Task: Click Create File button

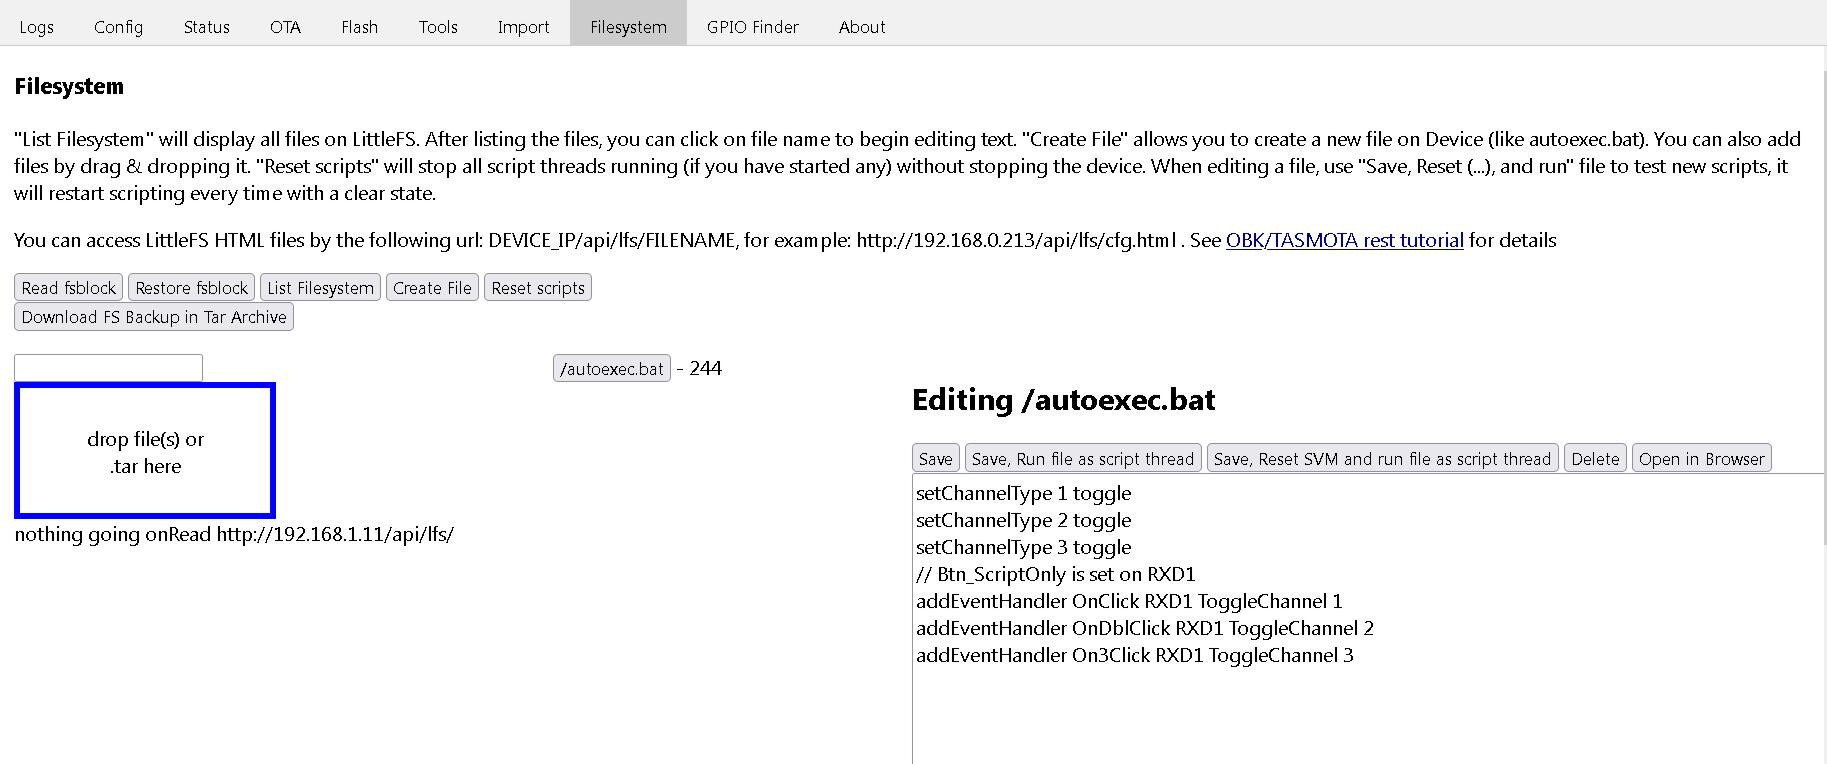Action: point(432,288)
